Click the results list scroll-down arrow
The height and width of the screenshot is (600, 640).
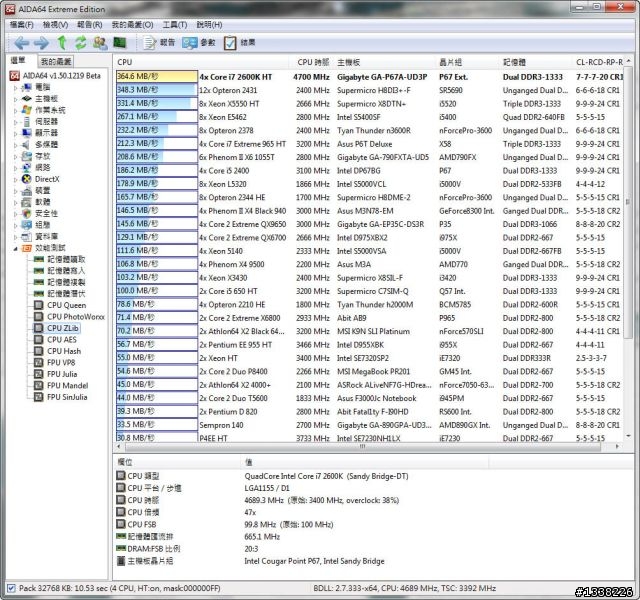click(x=628, y=437)
